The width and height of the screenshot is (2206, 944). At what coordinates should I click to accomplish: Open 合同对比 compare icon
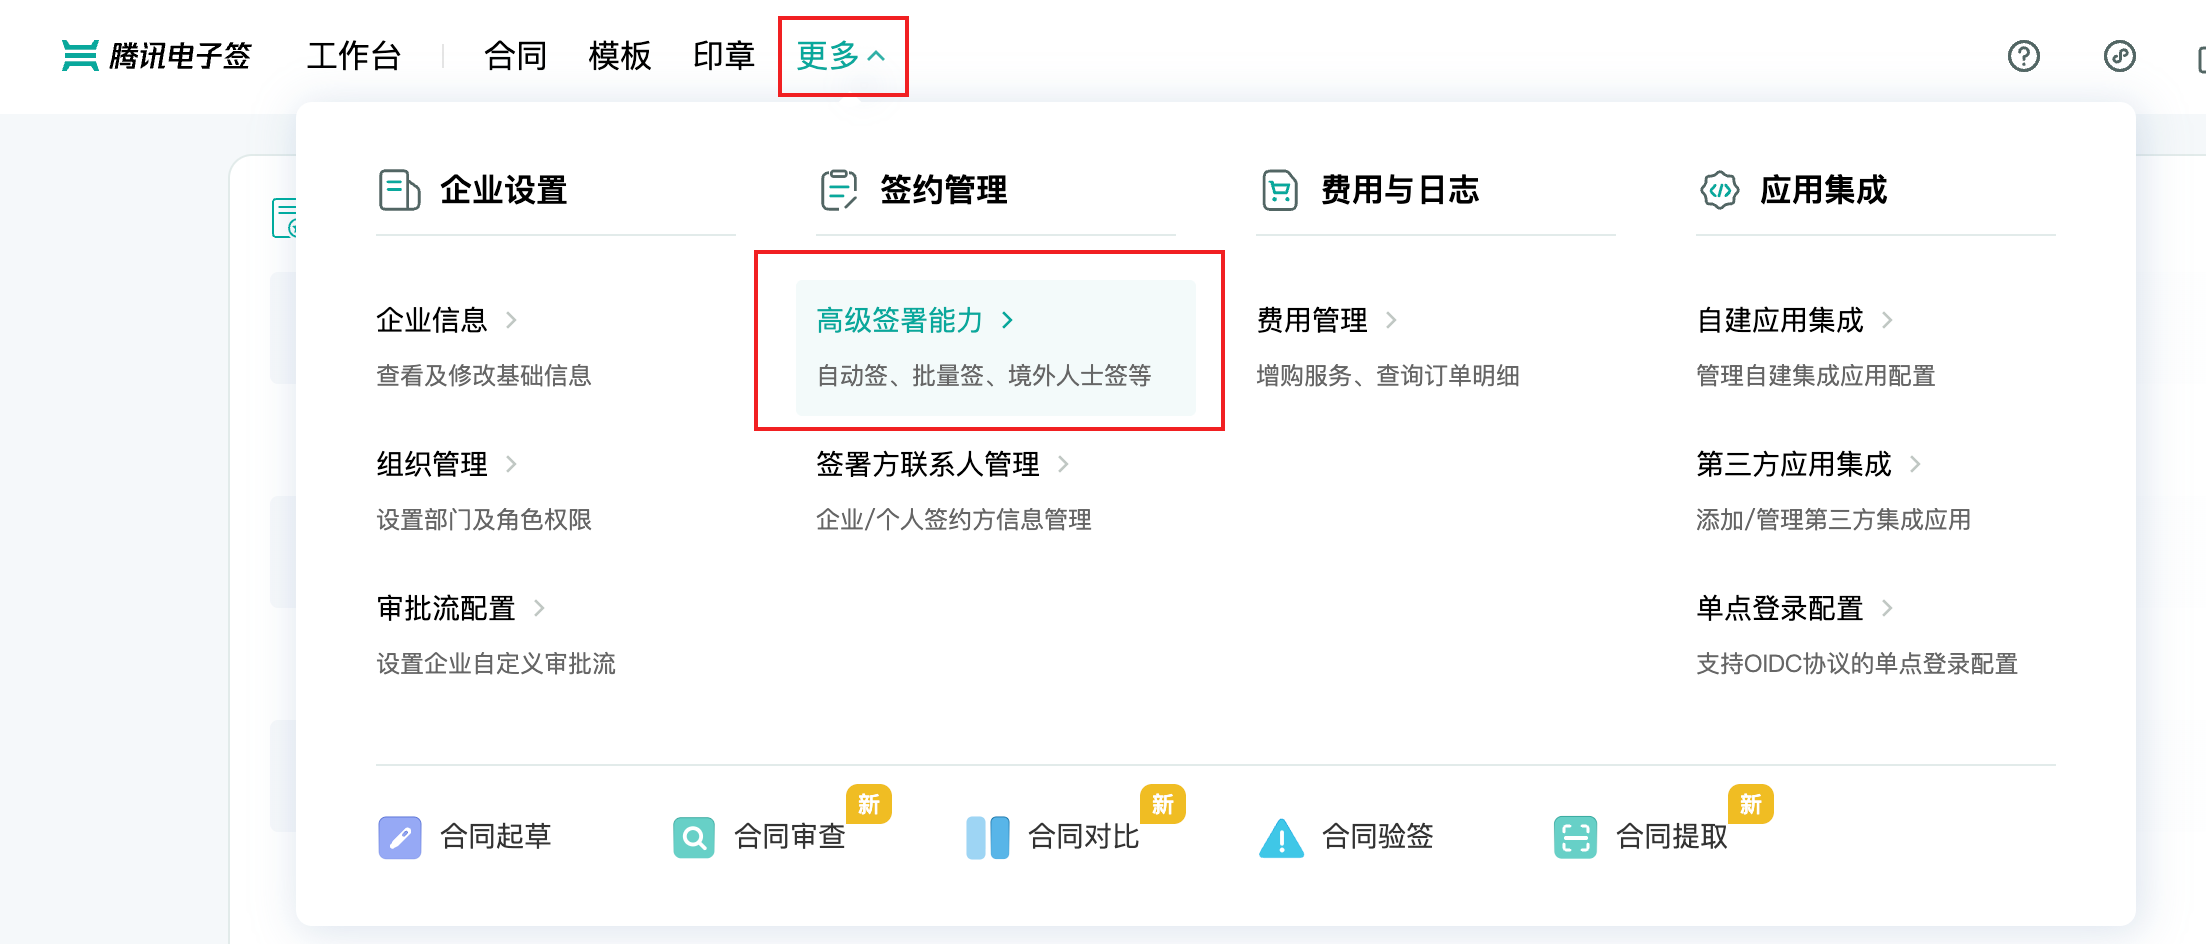tap(988, 837)
